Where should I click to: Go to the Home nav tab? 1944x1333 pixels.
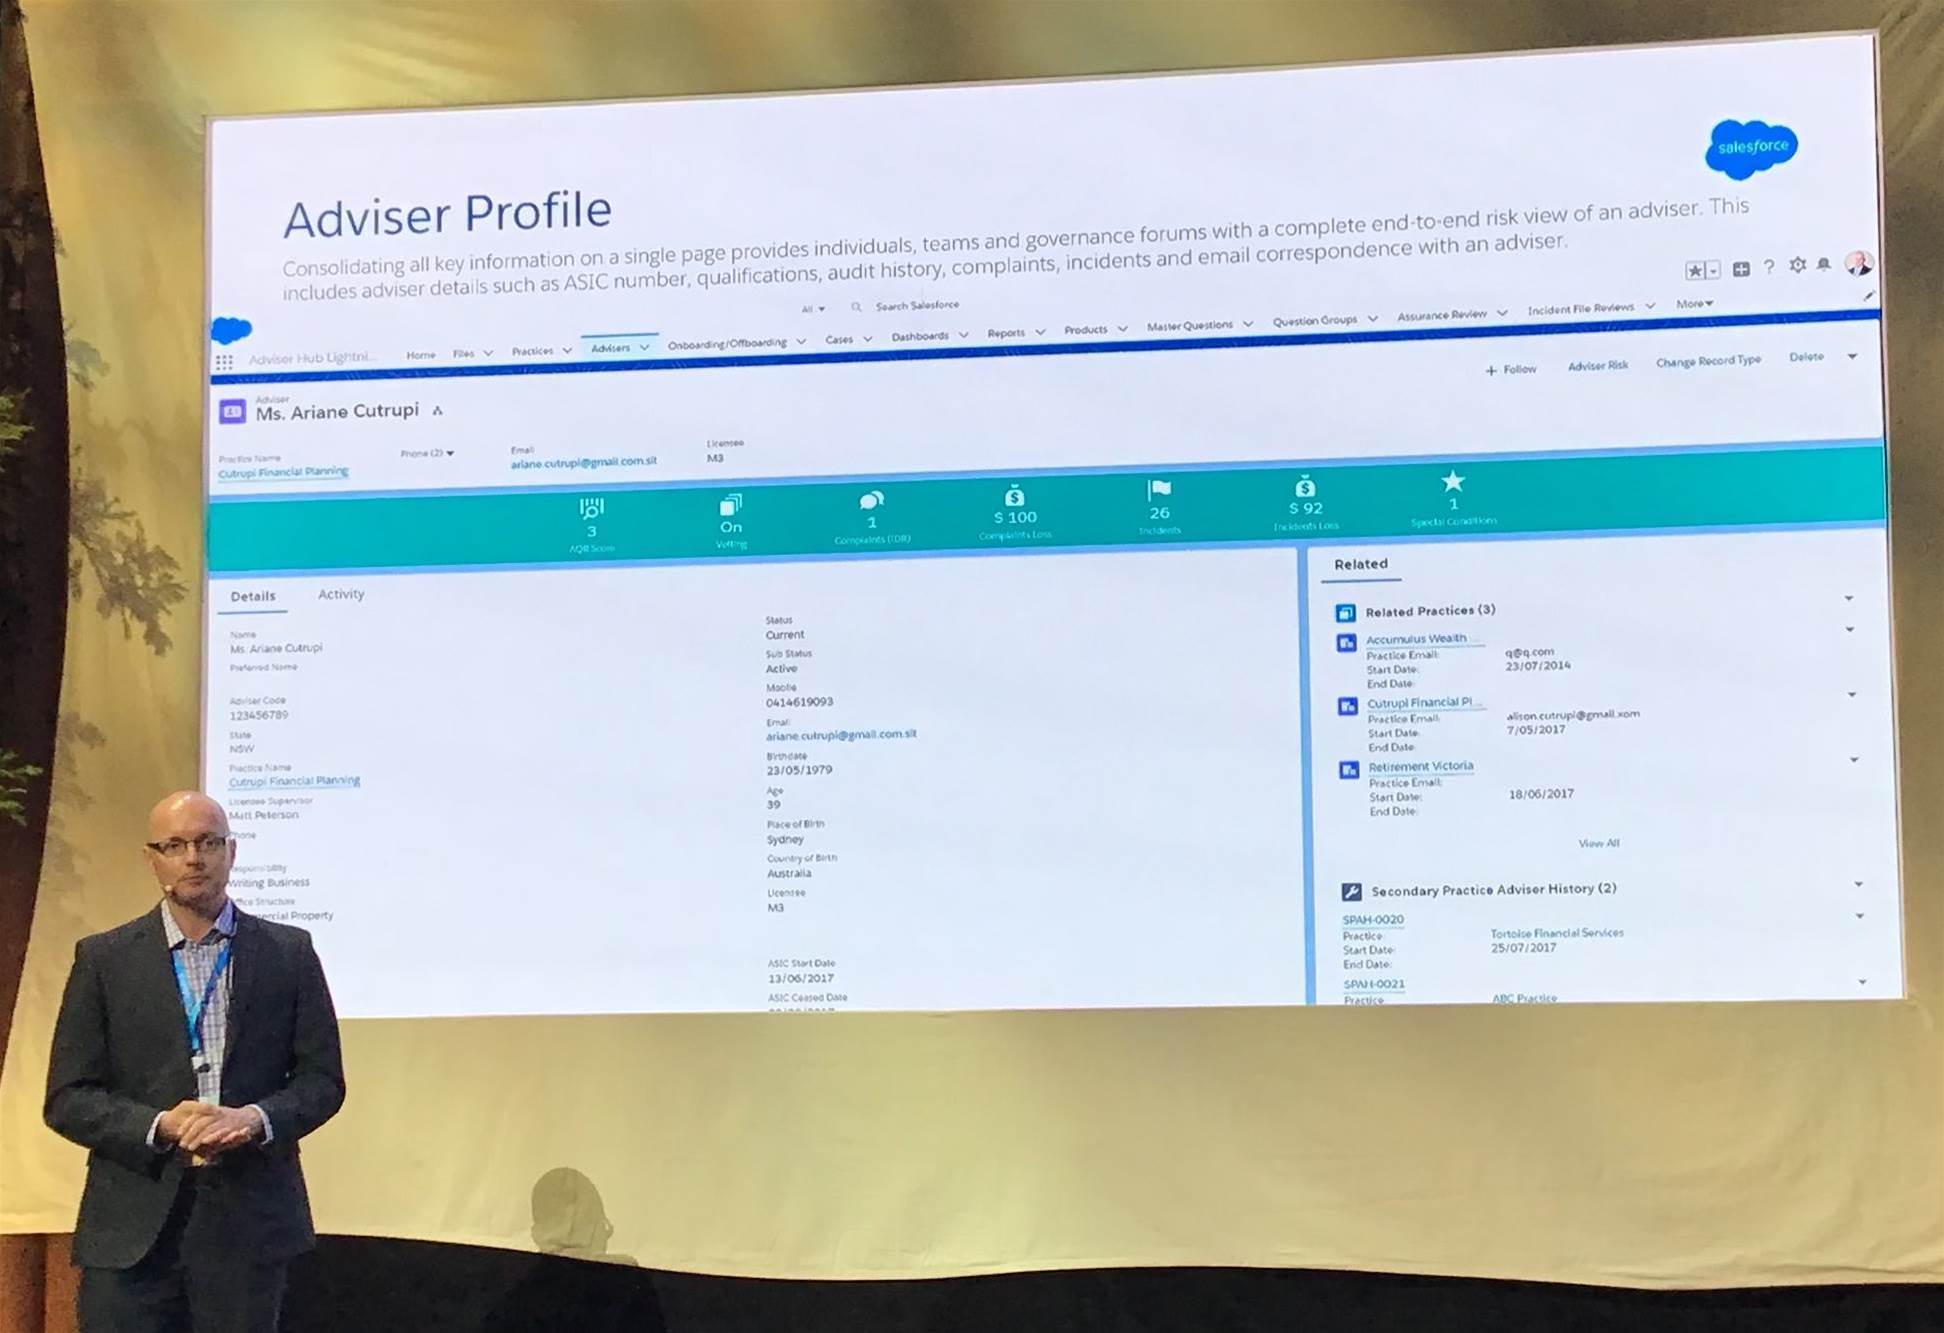click(421, 355)
